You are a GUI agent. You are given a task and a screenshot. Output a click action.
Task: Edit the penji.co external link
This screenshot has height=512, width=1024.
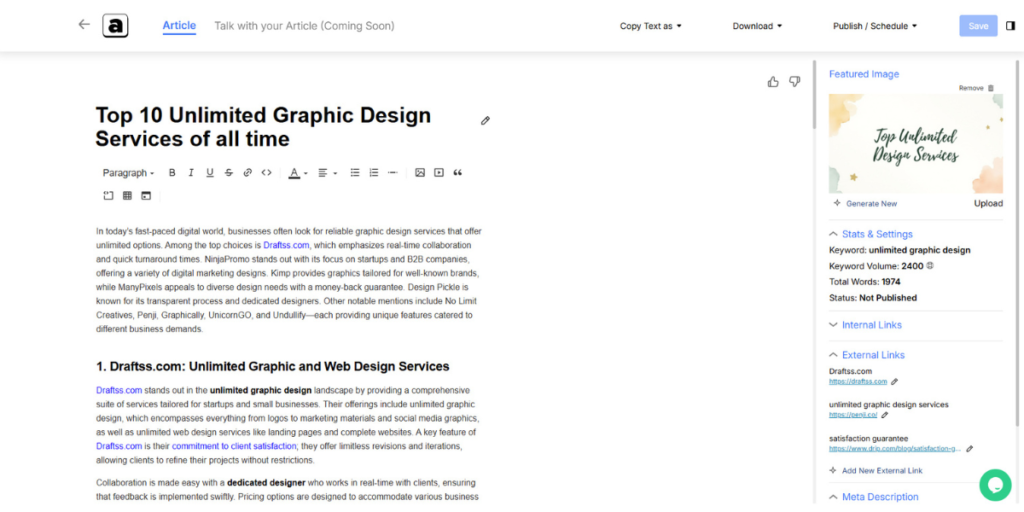point(885,415)
